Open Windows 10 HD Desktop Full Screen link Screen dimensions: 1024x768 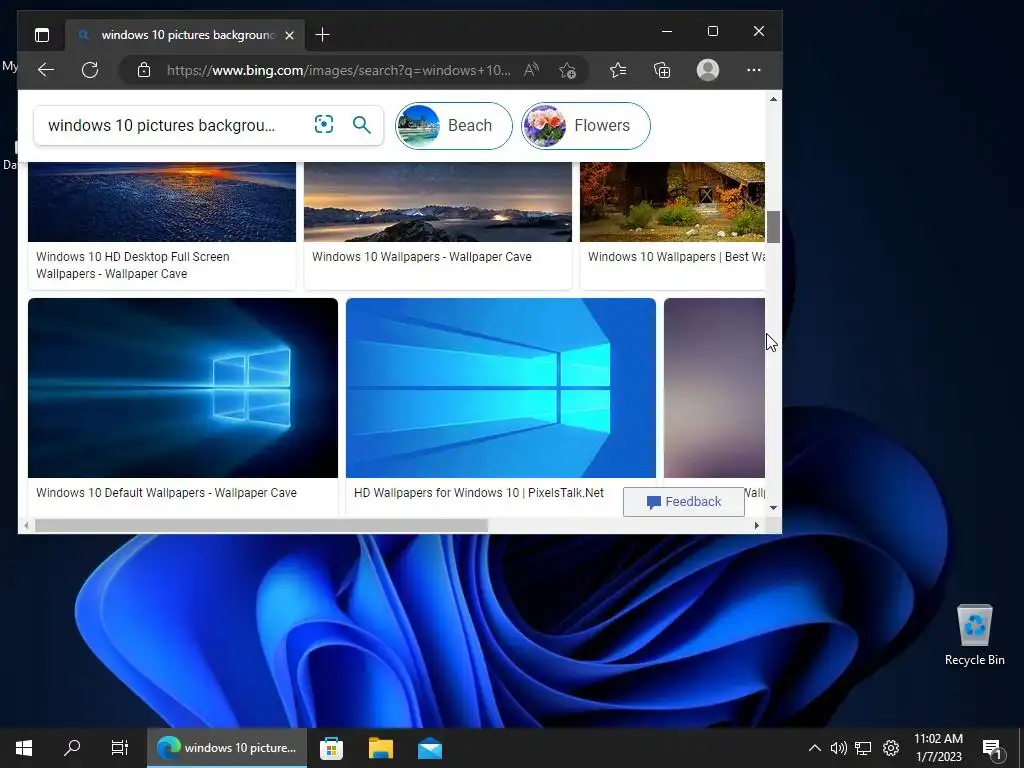[133, 265]
